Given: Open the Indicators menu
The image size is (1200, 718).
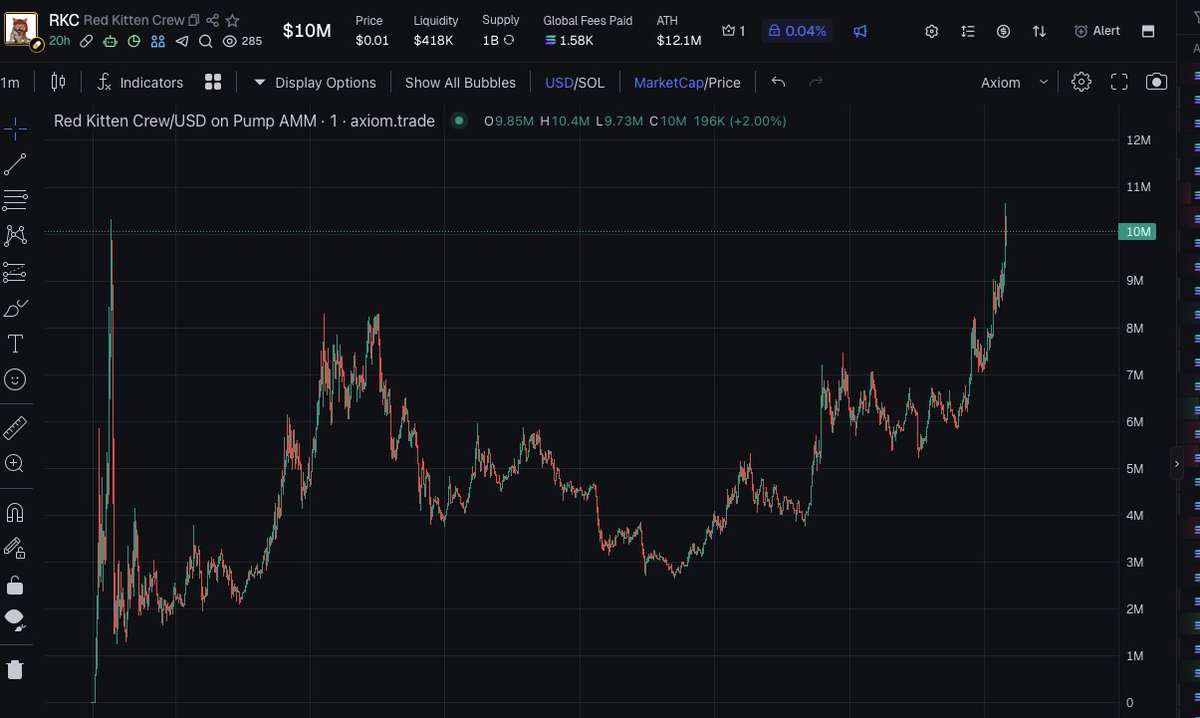Looking at the screenshot, I should coord(140,82).
